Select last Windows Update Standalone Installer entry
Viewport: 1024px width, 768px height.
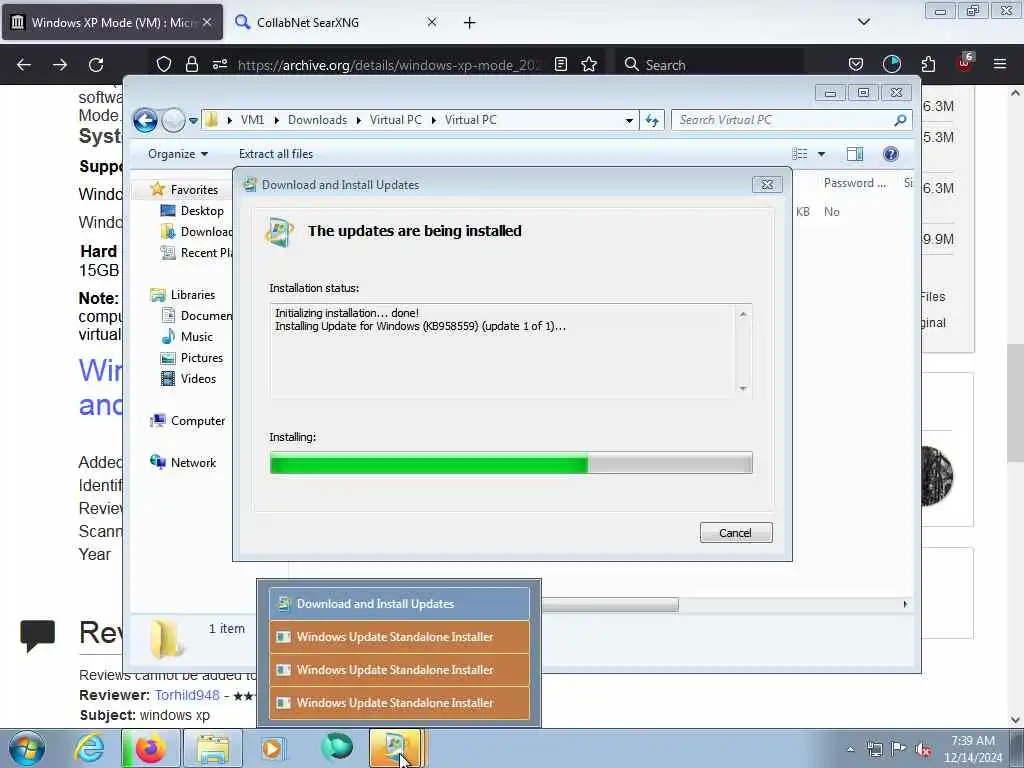[x=399, y=703]
